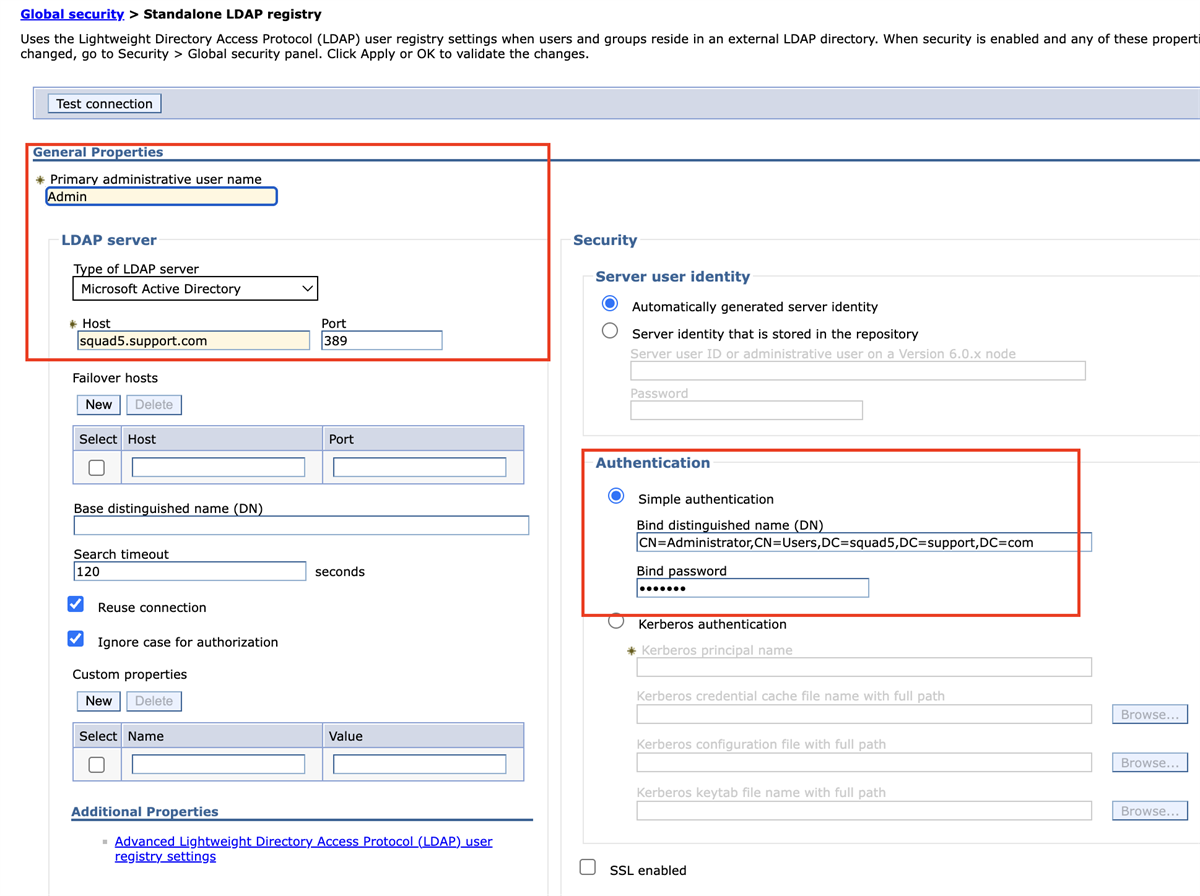Image resolution: width=1200 pixels, height=896 pixels.
Task: Add a new failover host with New
Action: pyautogui.click(x=98, y=404)
